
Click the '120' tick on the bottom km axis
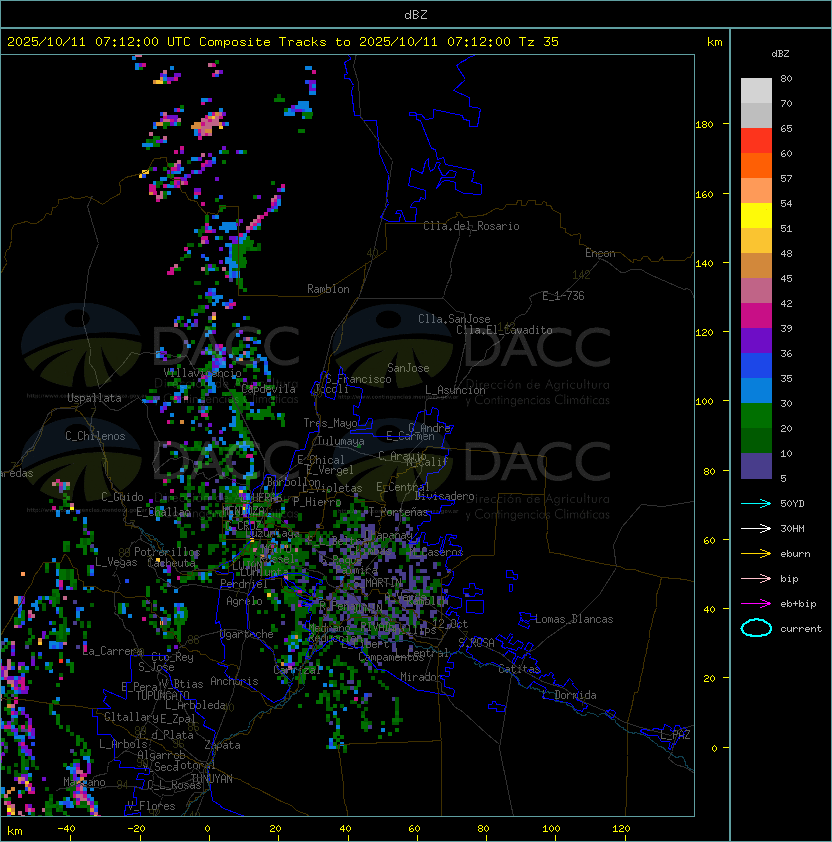[x=621, y=829]
